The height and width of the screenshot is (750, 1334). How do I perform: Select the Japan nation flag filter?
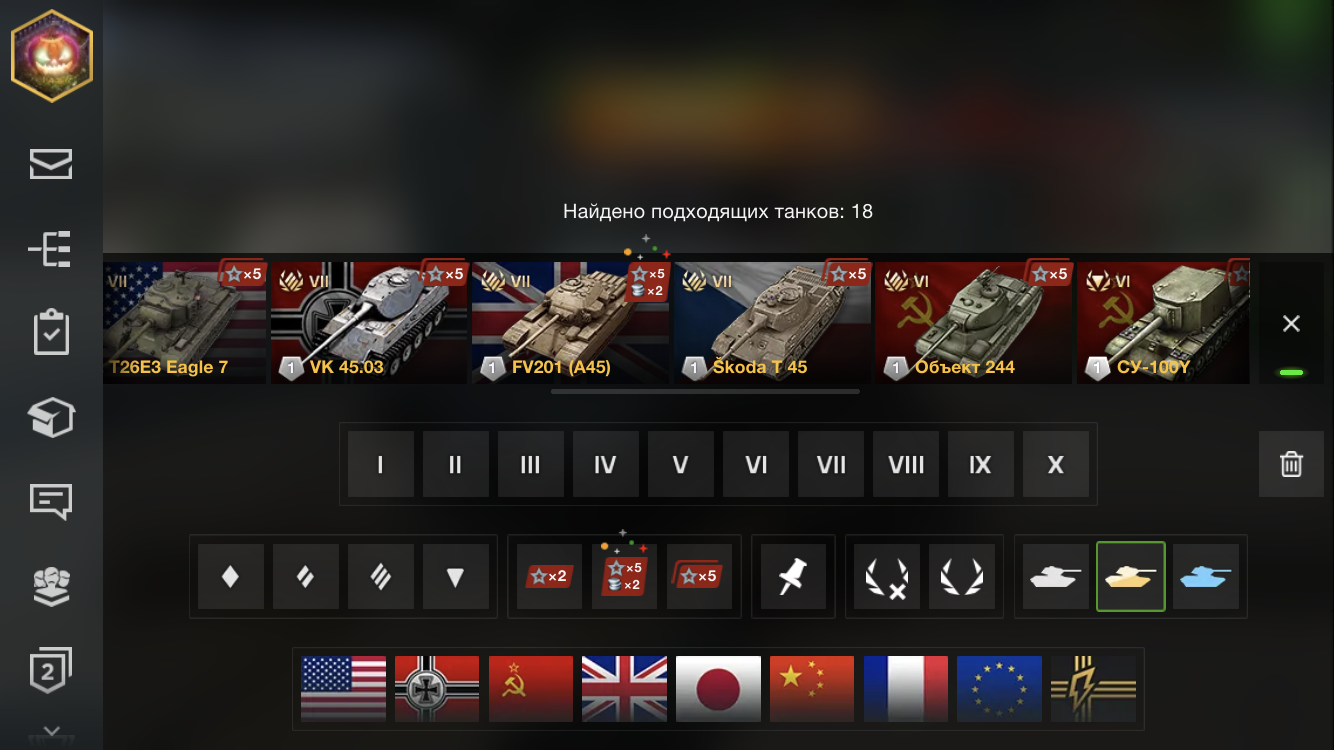point(718,689)
